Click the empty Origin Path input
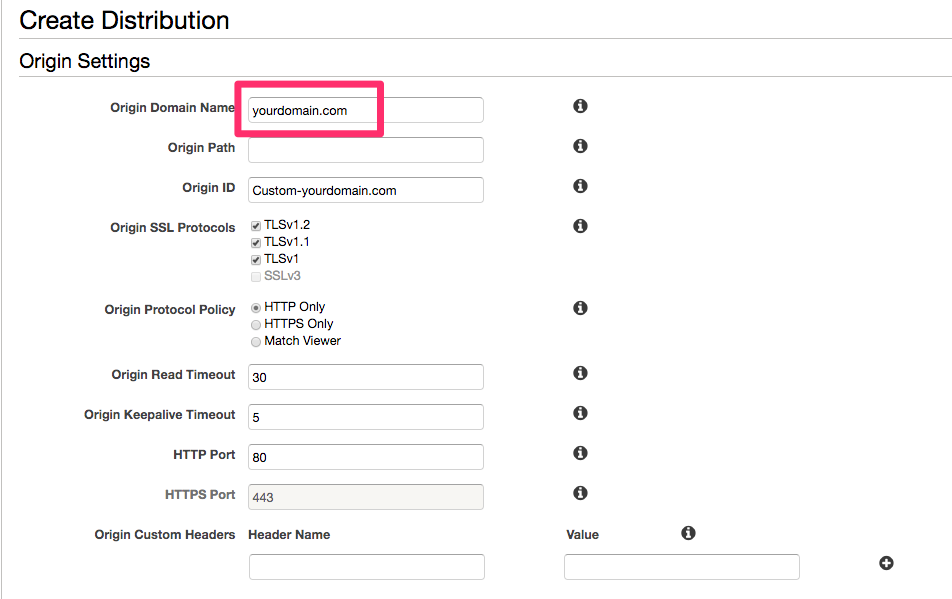The height and width of the screenshot is (599, 952). [x=366, y=151]
